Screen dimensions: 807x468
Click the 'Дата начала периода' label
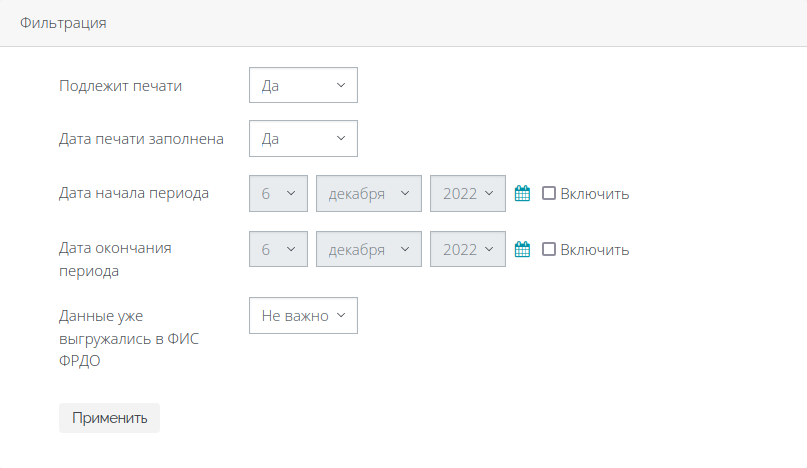134,193
